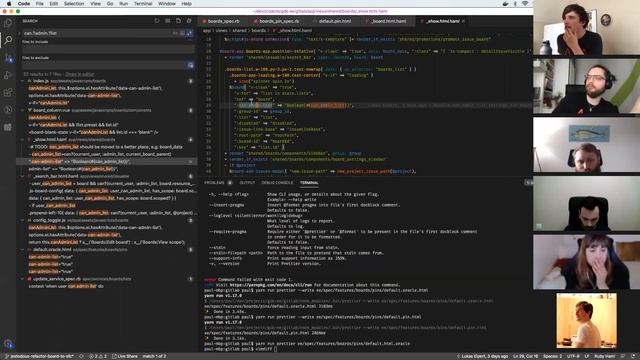Click the Bluetooth icon in menu bar
640x360 pixels.
[515, 4]
